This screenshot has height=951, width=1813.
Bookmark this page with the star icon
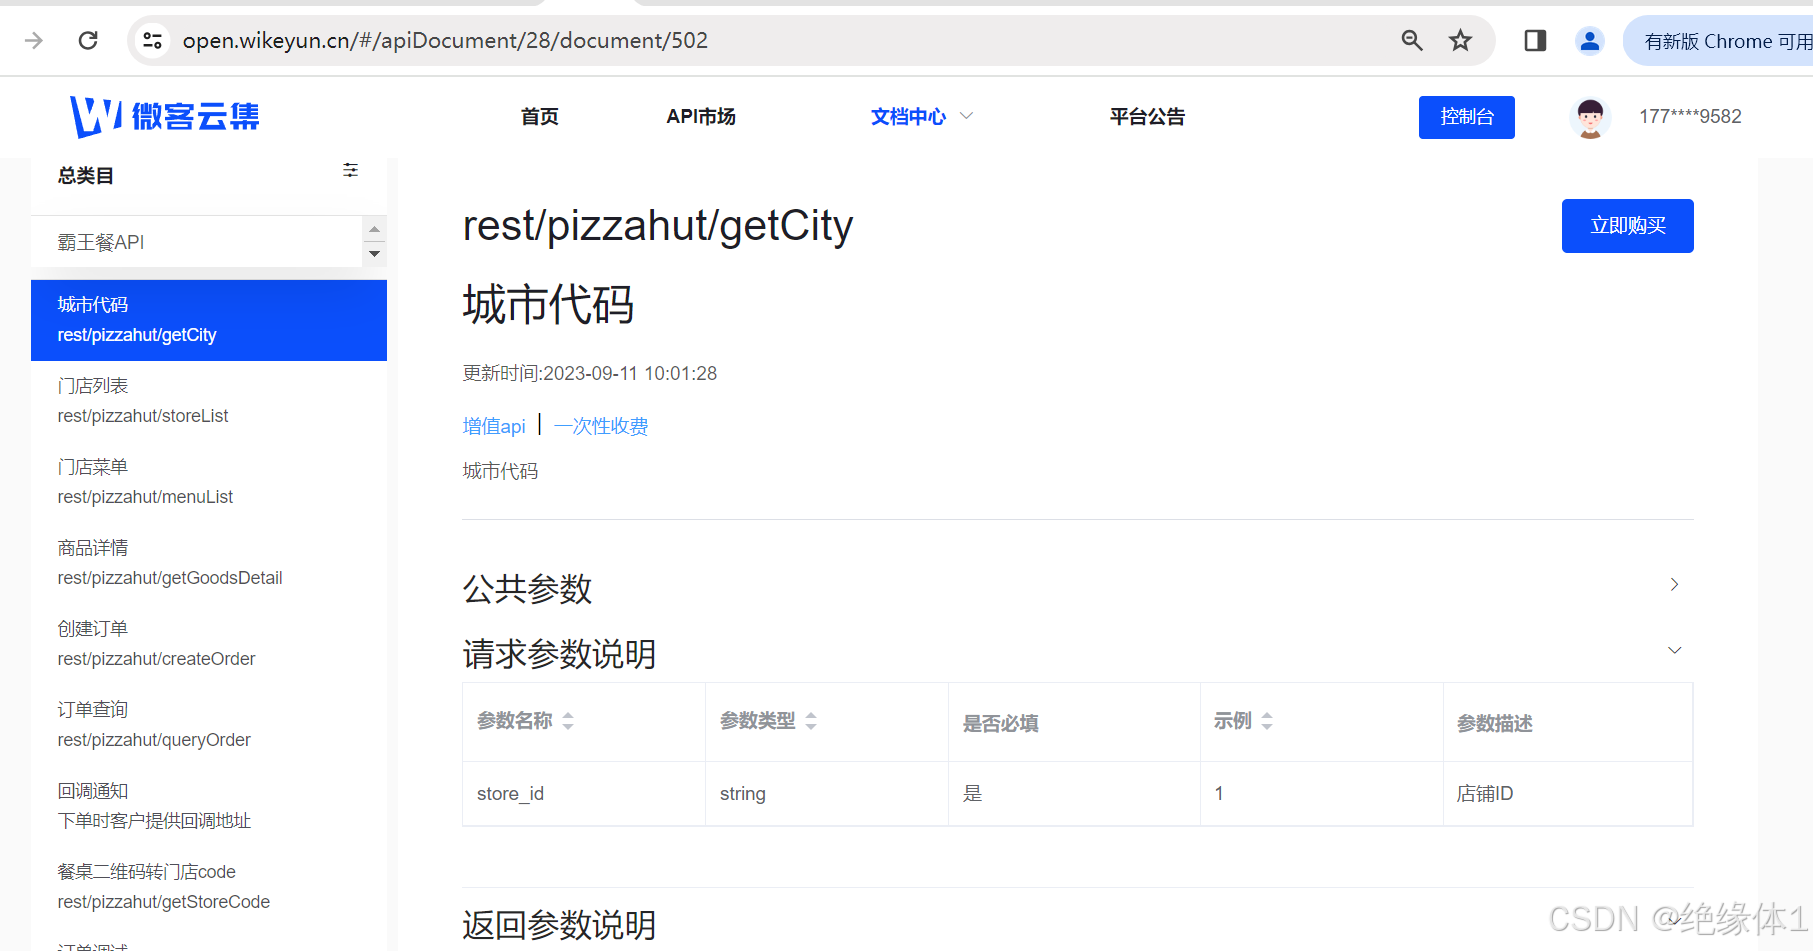click(x=1461, y=40)
